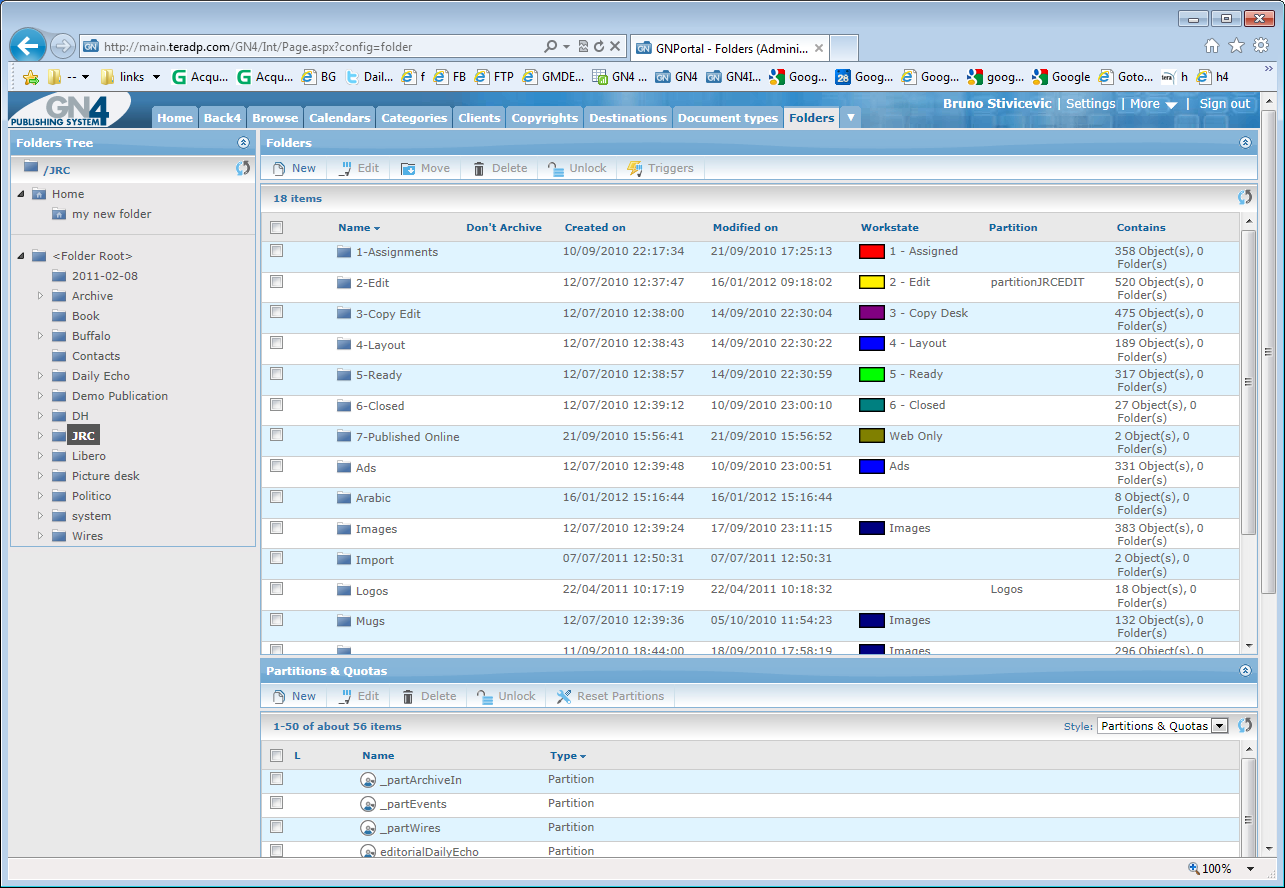Open browser home icon

1212,46
